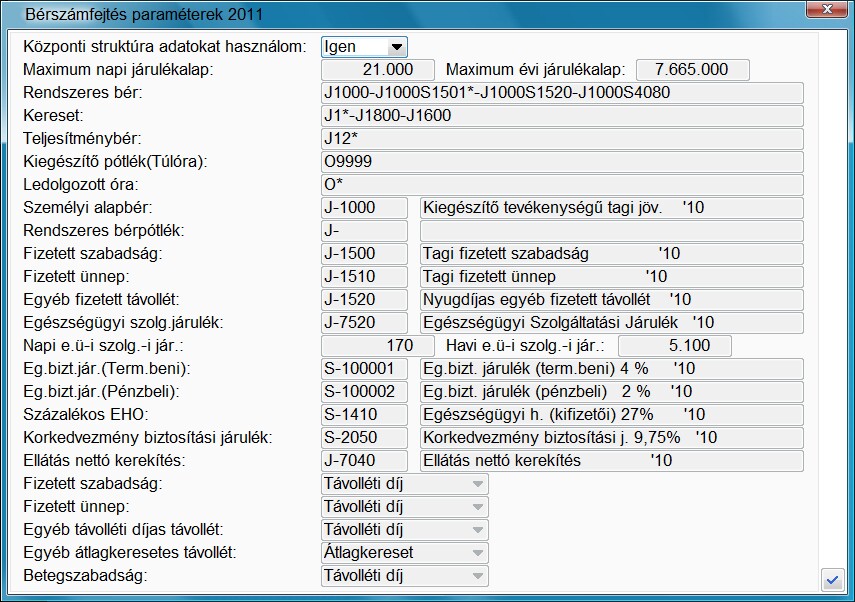Click the Maximum napi járulékalap field
The height and width of the screenshot is (602, 855).
(x=378, y=70)
